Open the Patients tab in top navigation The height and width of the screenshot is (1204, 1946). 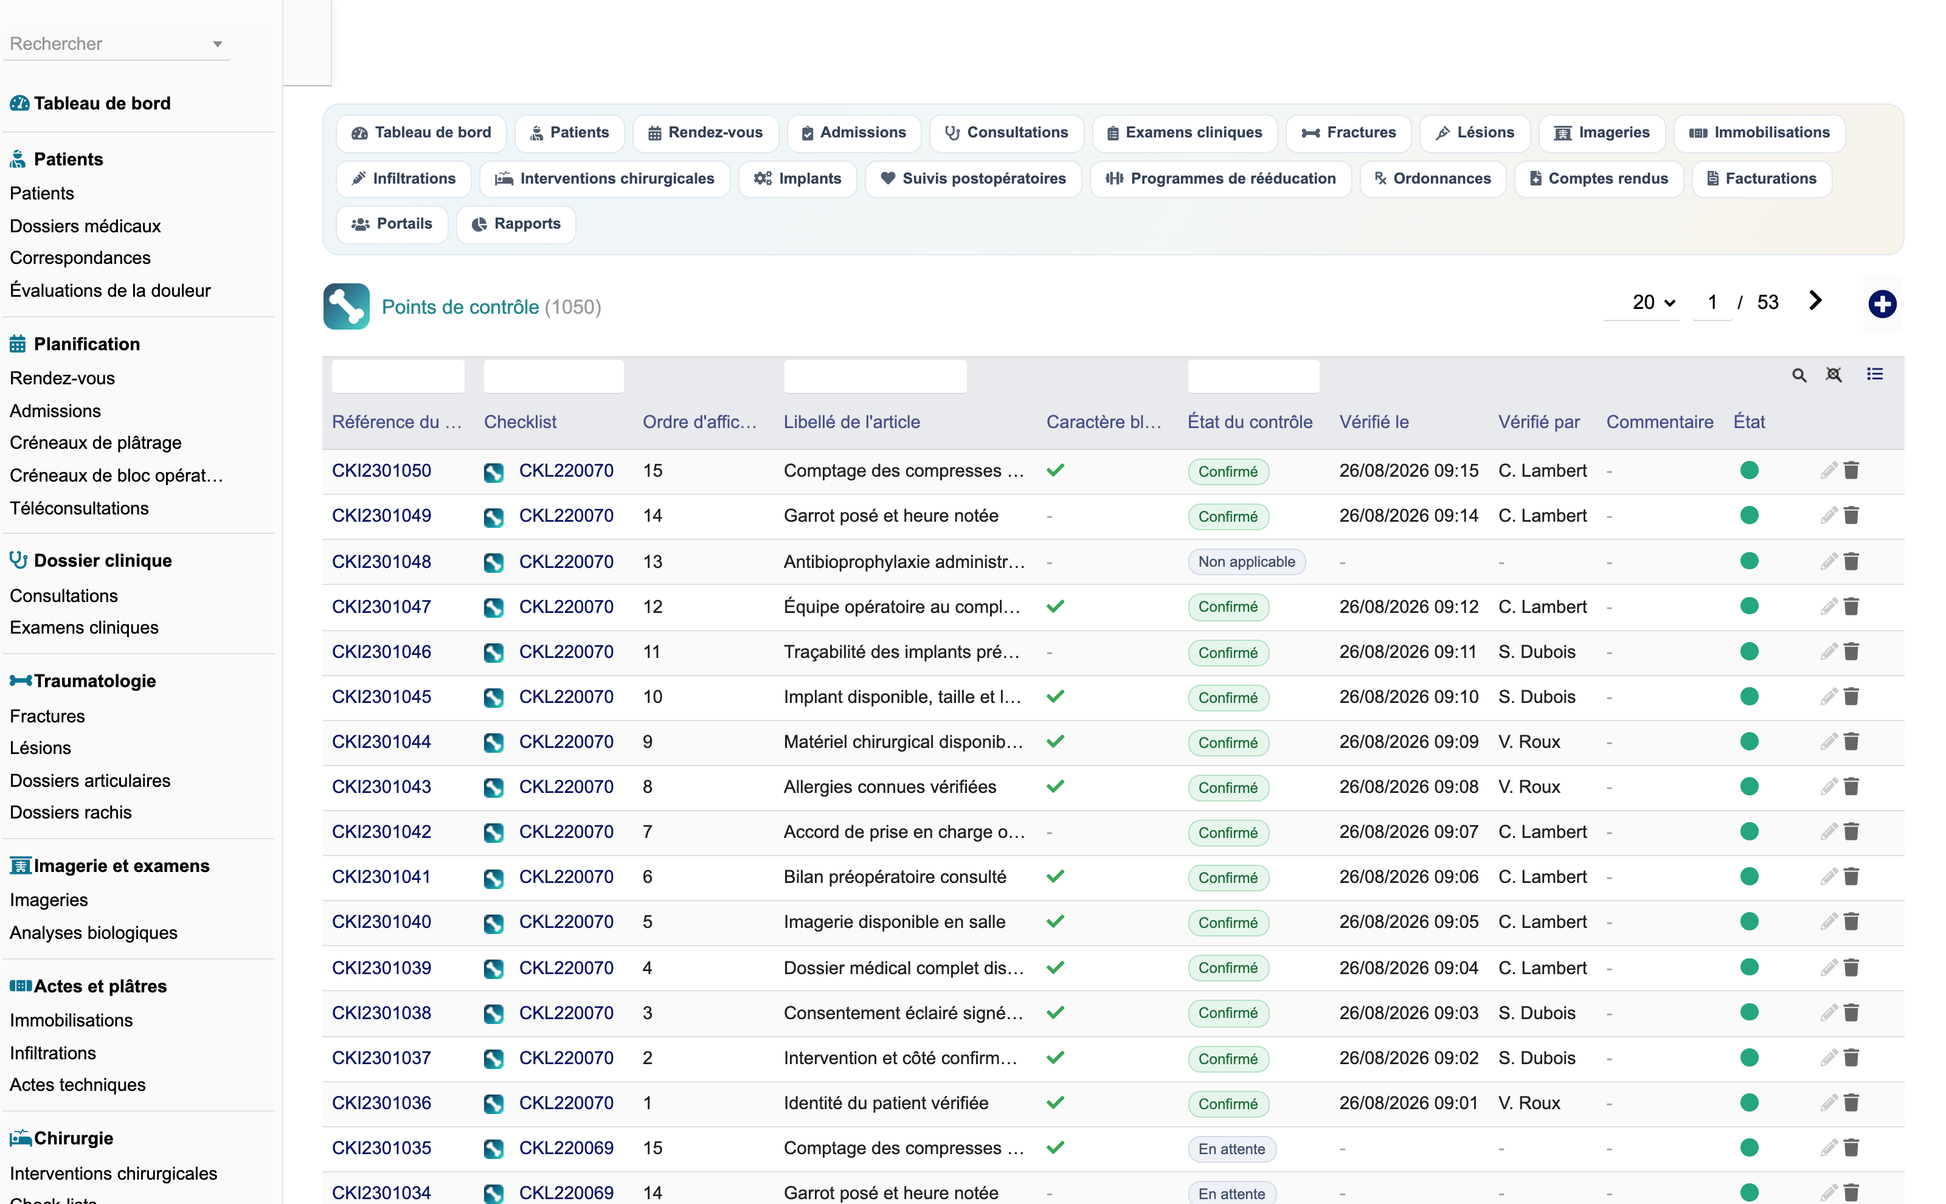569,133
